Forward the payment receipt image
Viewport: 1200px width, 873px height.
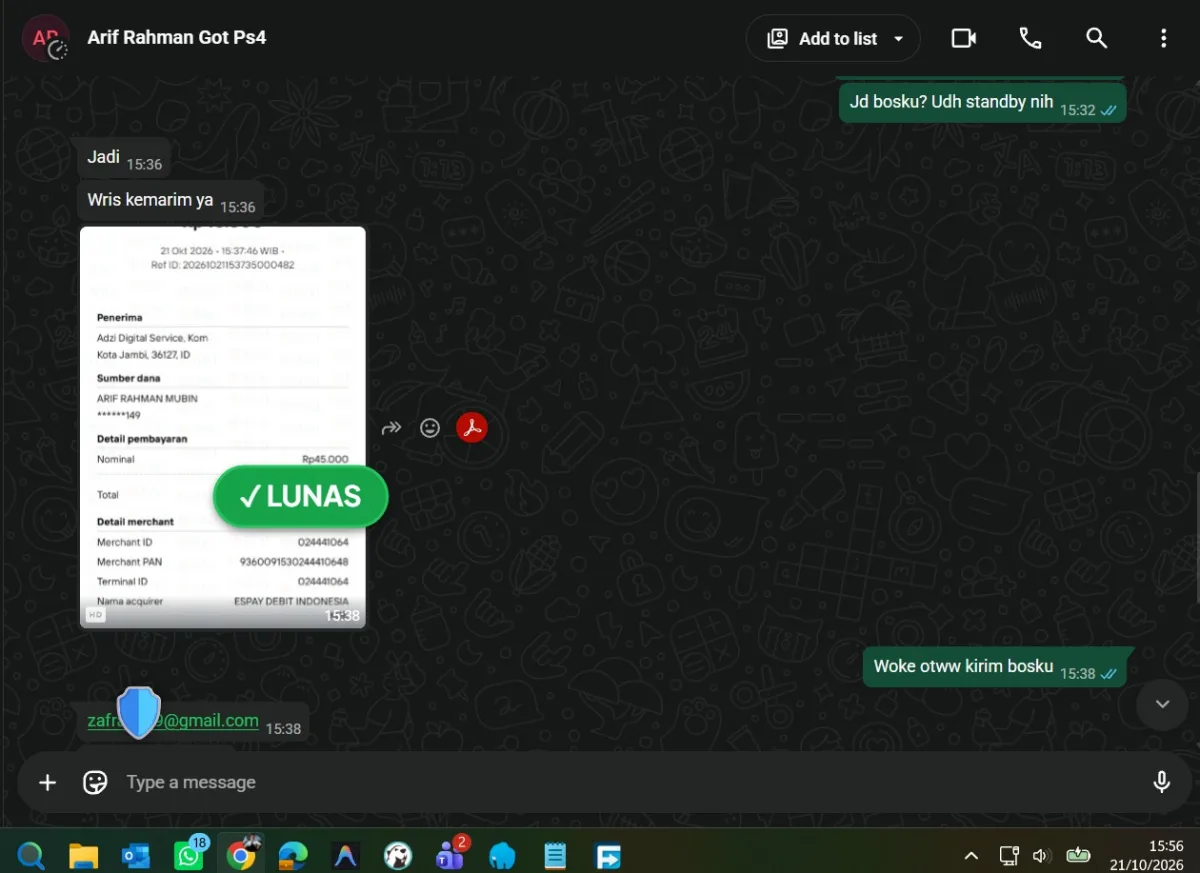[x=391, y=428]
